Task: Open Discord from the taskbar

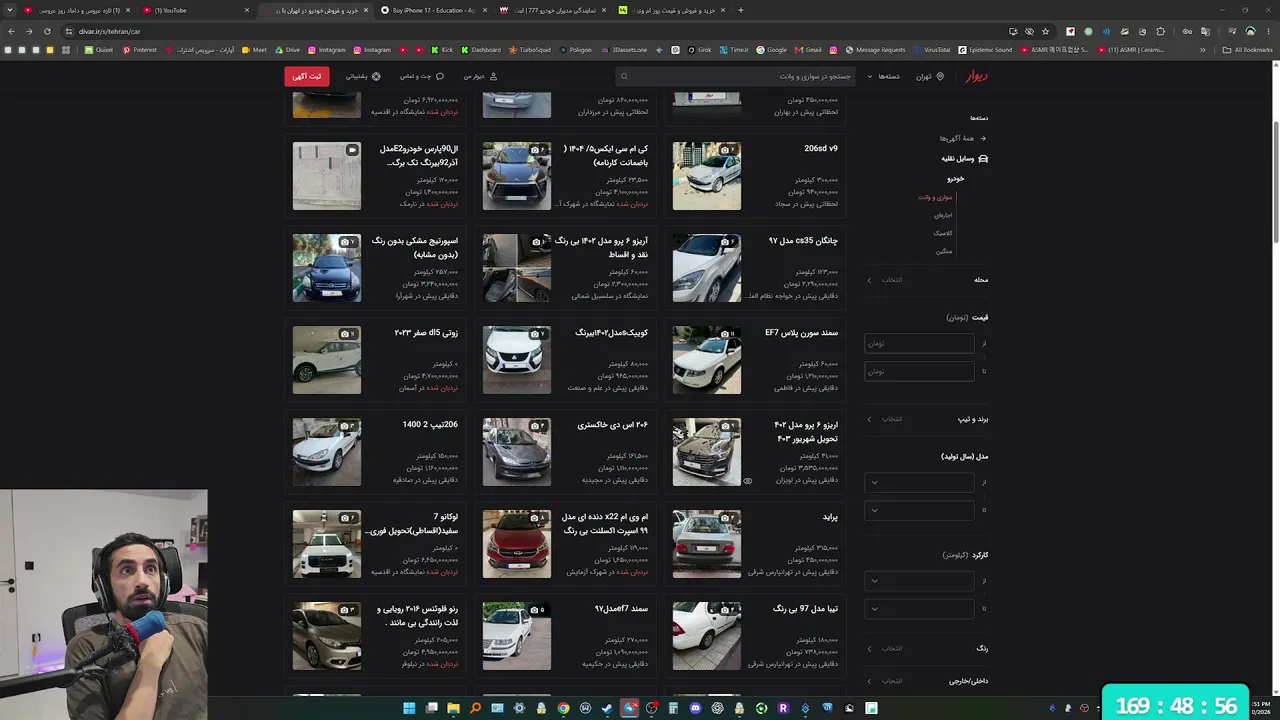Action: click(695, 708)
